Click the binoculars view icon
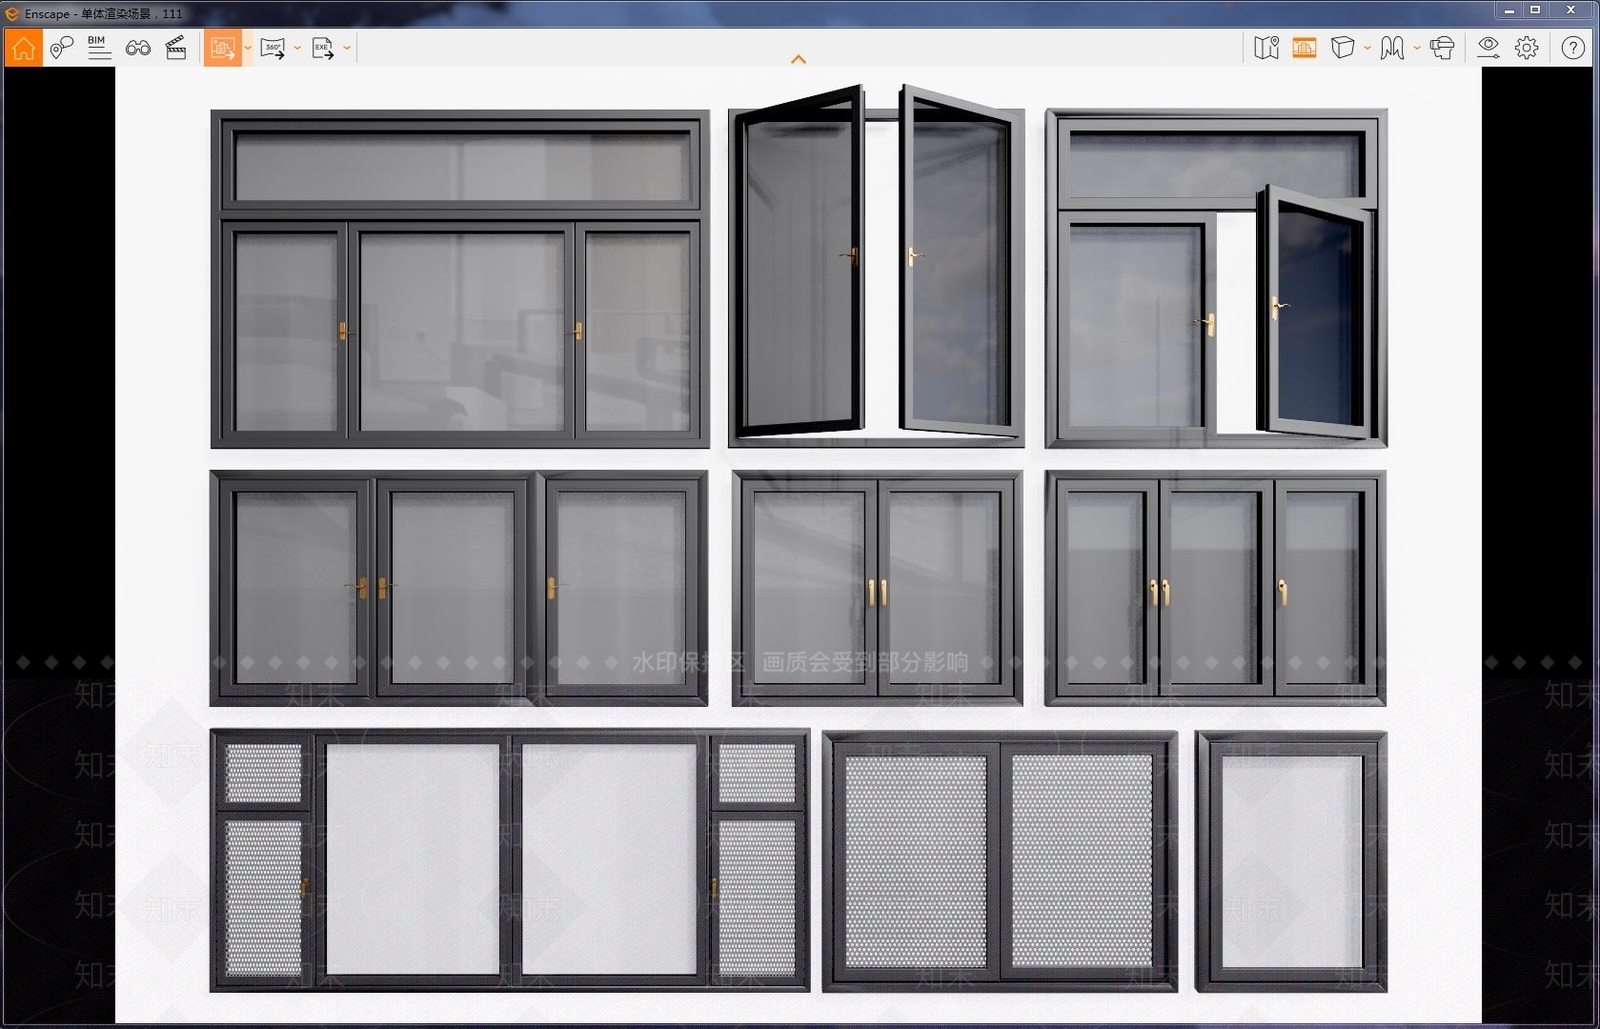The height and width of the screenshot is (1029, 1600). (x=138, y=48)
